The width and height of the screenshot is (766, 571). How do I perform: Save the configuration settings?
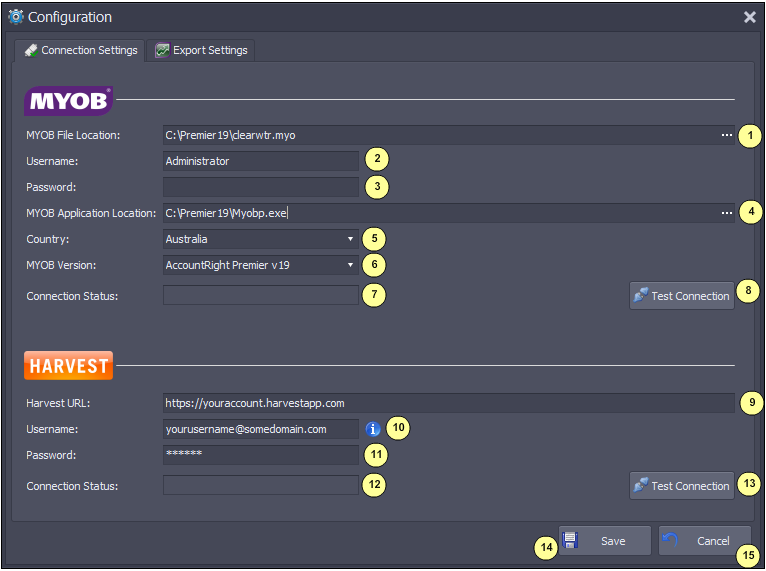[x=605, y=541]
